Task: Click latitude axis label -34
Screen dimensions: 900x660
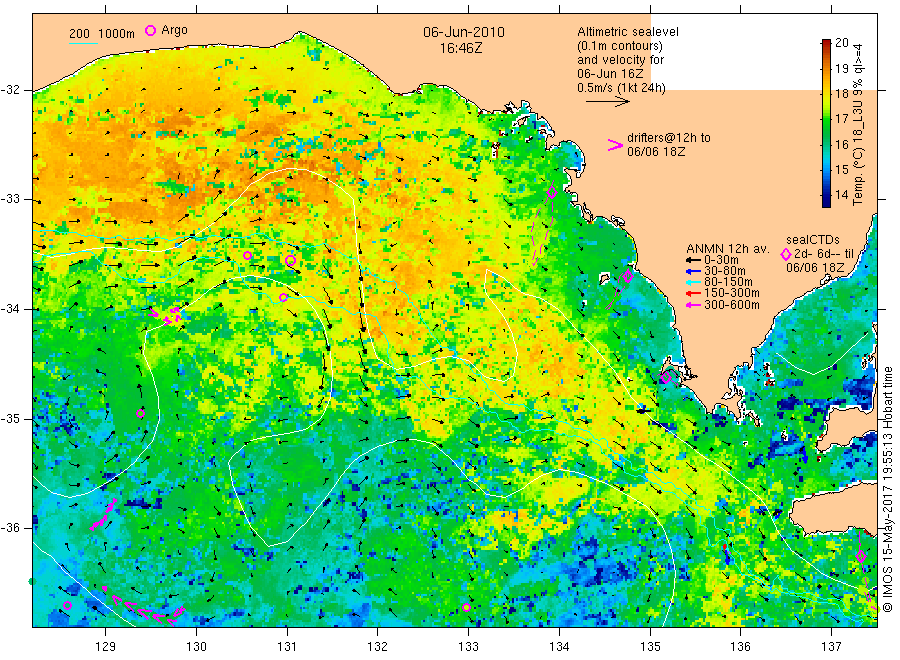Action: [11, 309]
